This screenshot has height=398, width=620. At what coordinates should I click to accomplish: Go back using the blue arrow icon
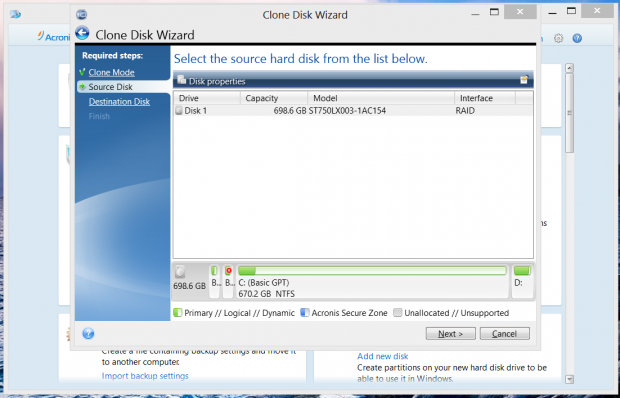[82, 33]
